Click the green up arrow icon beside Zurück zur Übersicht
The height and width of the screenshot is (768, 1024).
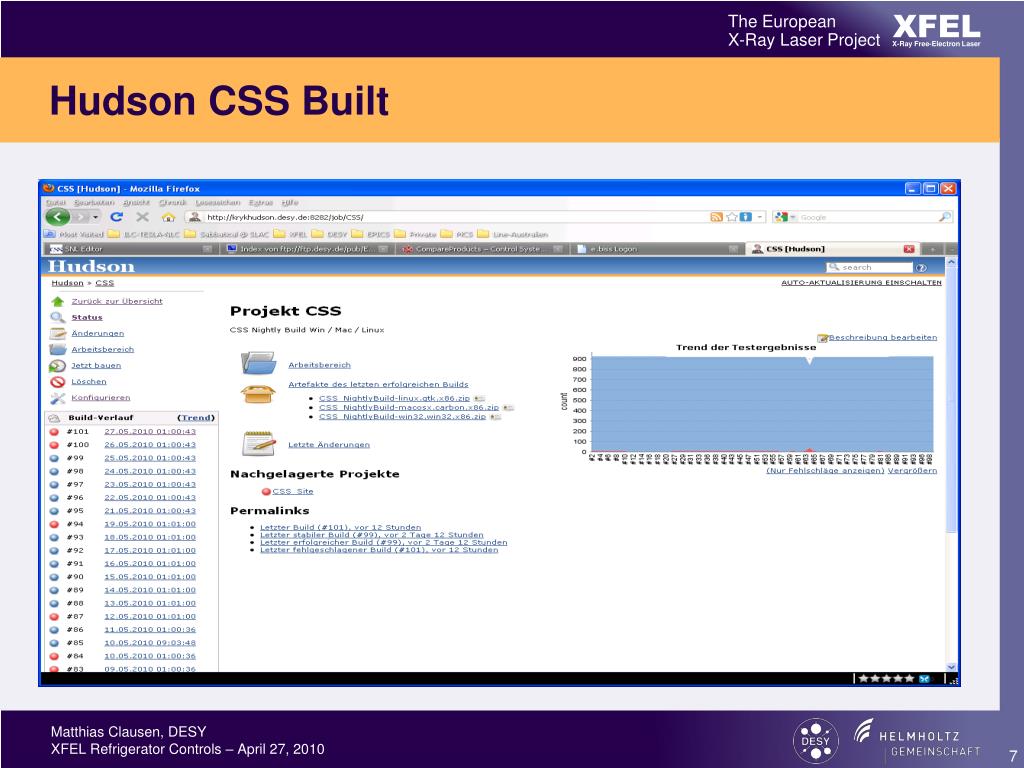click(x=57, y=301)
